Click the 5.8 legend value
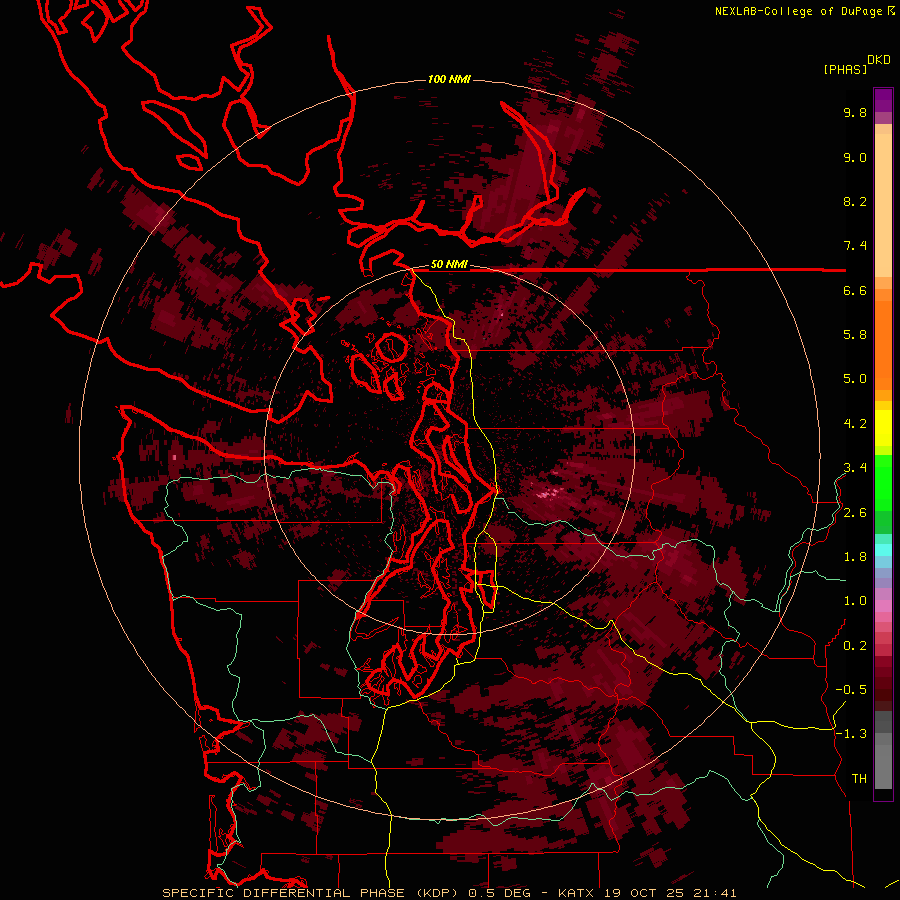Screen dimensions: 900x900 pyautogui.click(x=855, y=335)
